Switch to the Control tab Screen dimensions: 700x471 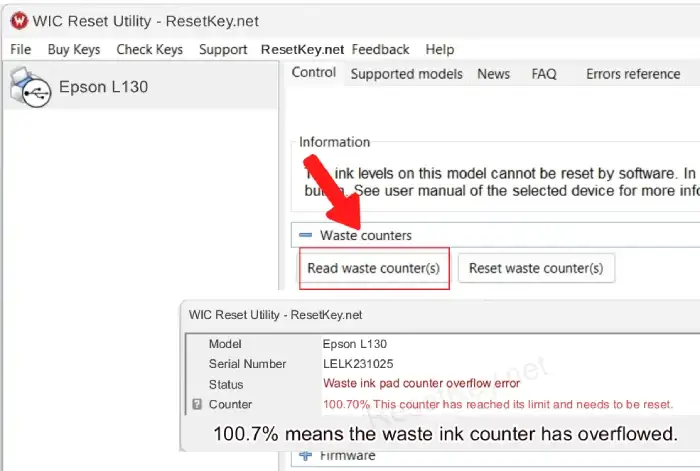(x=313, y=73)
